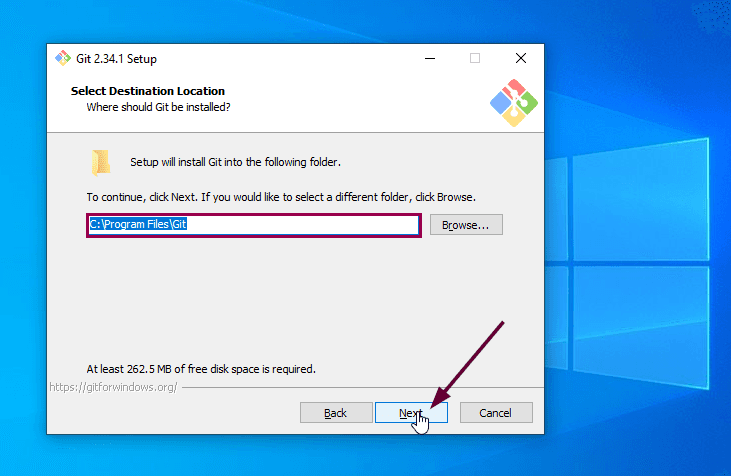Image resolution: width=731 pixels, height=476 pixels.
Task: Click 'At least 262.5 MB' disk space text
Action: point(201,369)
